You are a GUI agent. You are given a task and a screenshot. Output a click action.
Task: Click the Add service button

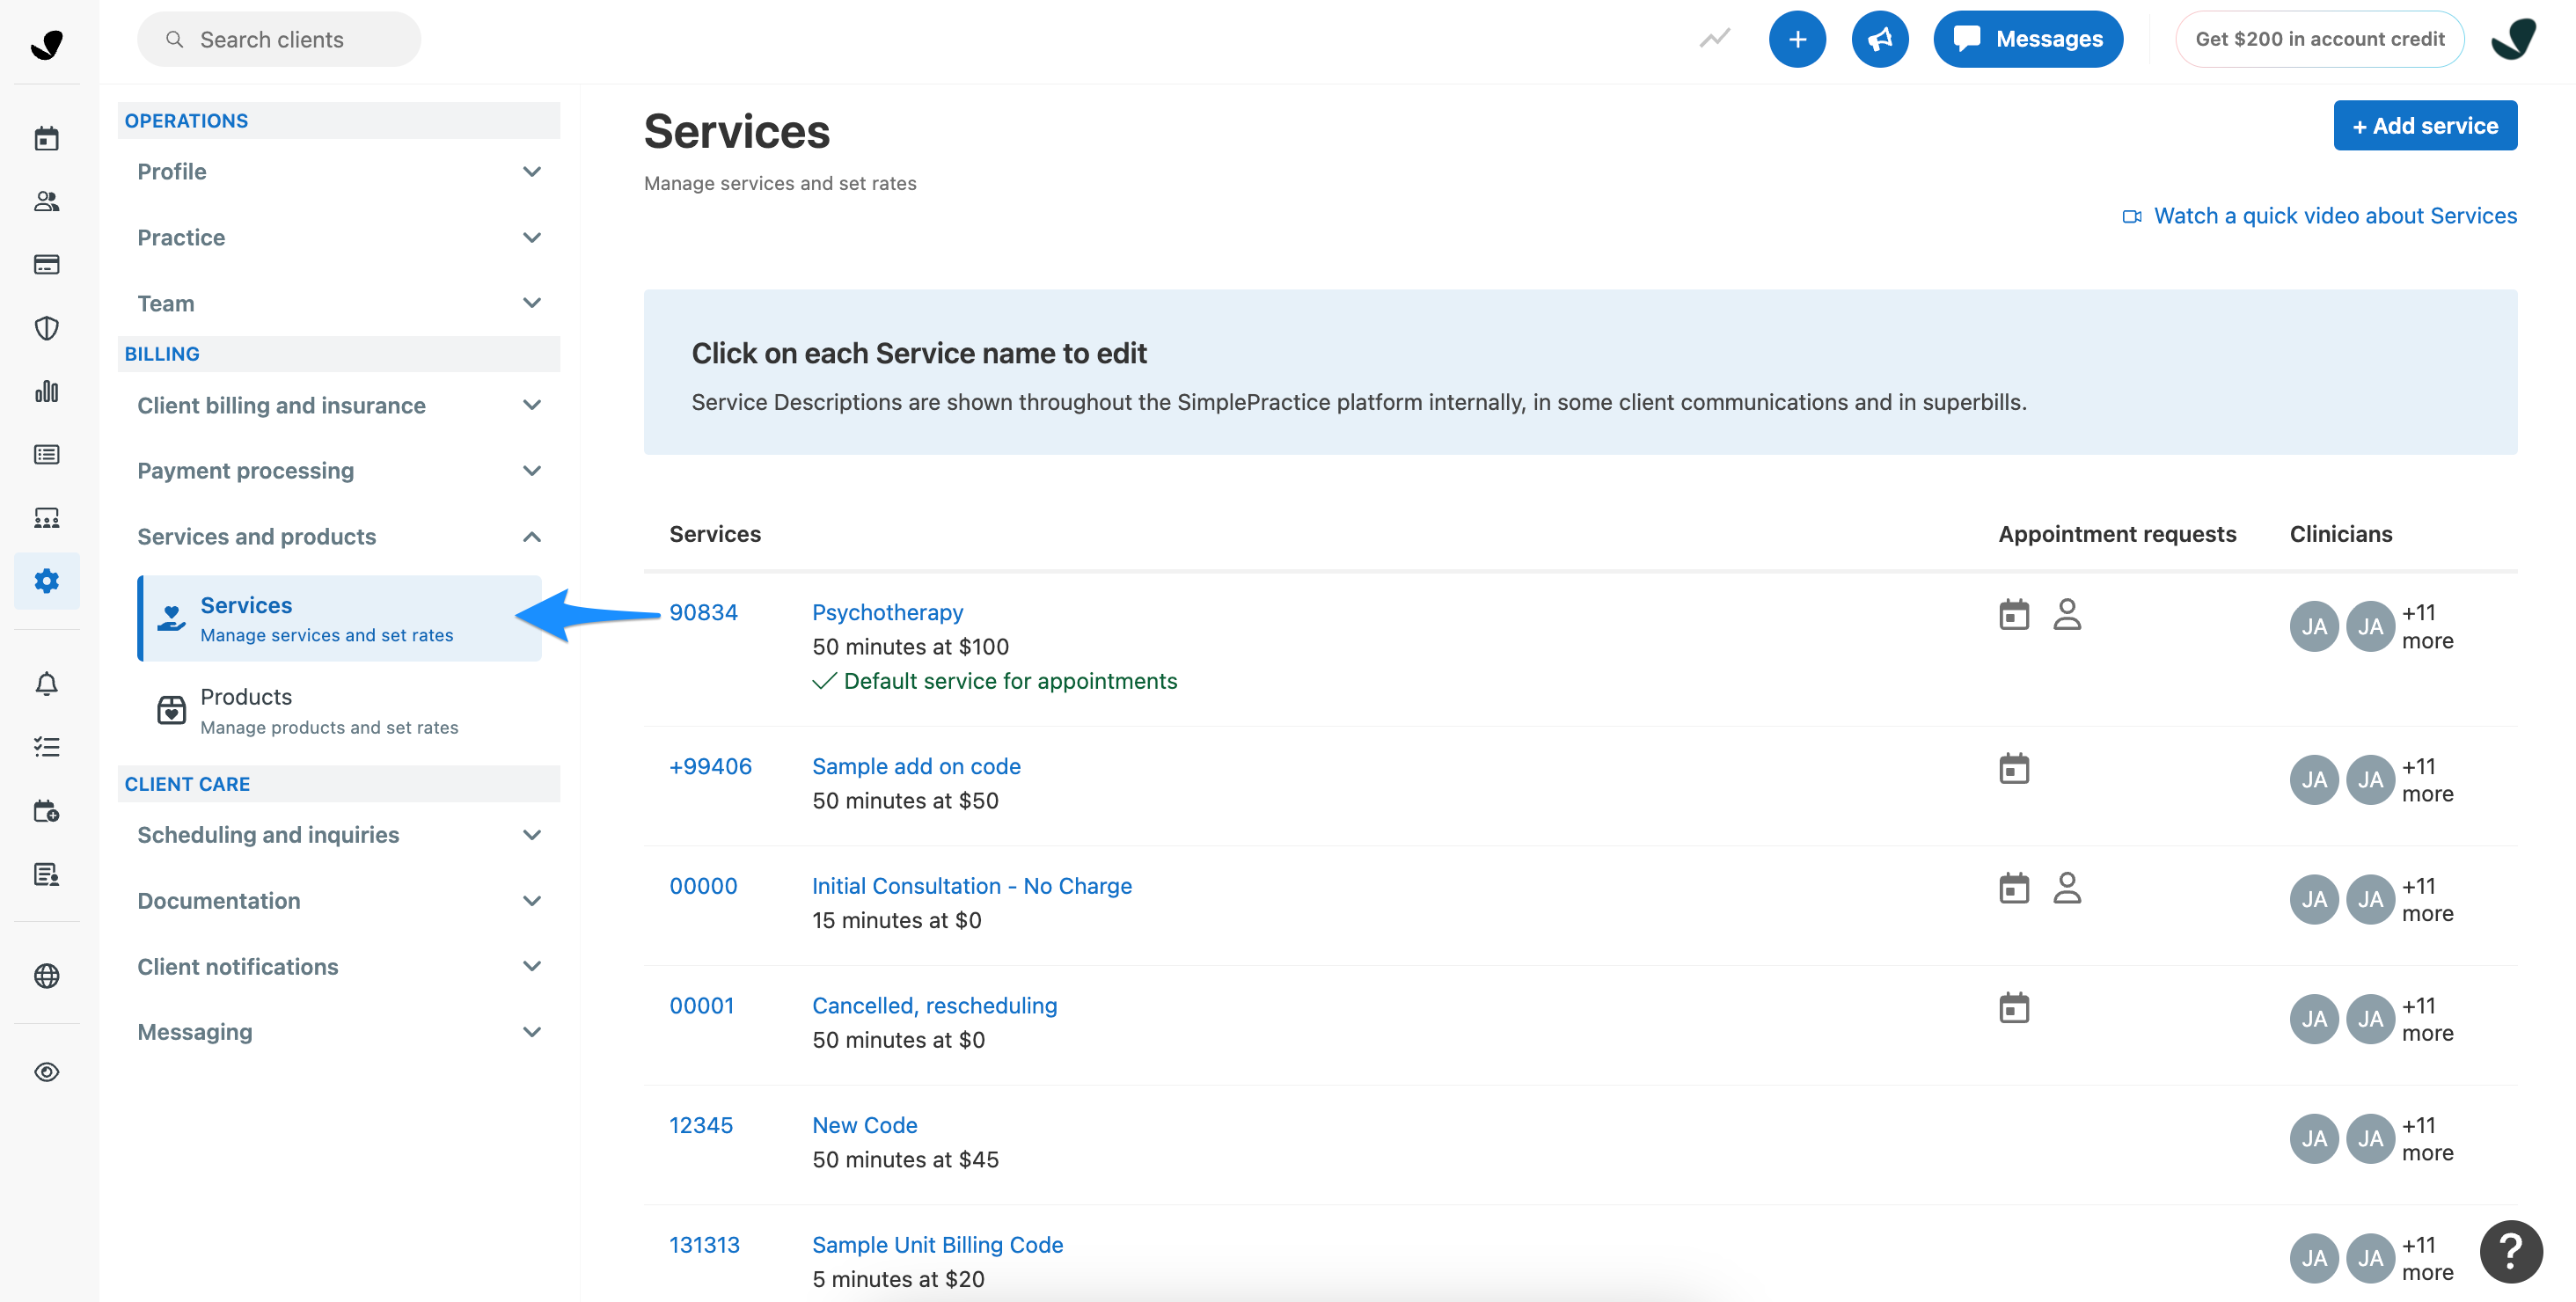pyautogui.click(x=2424, y=126)
